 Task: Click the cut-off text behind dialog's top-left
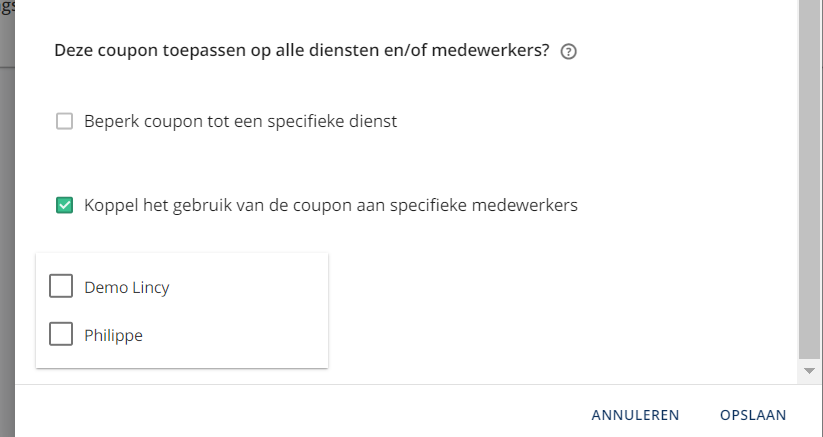point(6,8)
